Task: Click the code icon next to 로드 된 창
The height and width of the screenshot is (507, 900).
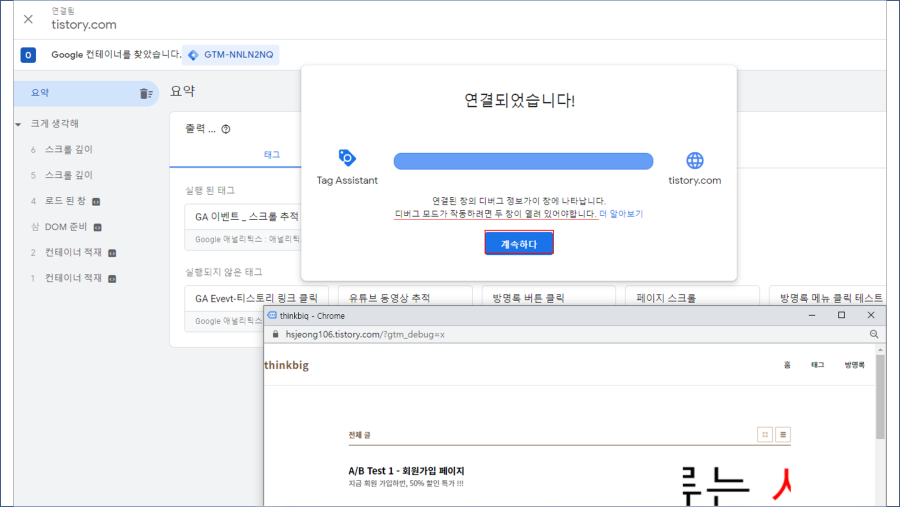Action: pos(96,202)
